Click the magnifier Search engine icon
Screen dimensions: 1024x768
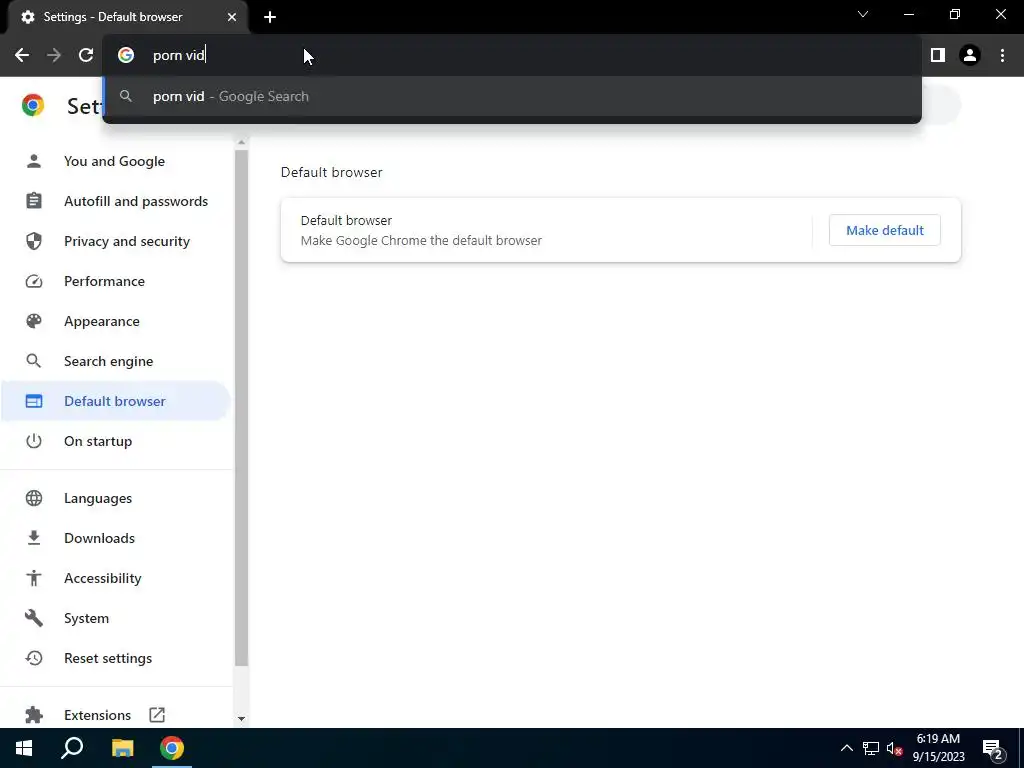pos(34,361)
